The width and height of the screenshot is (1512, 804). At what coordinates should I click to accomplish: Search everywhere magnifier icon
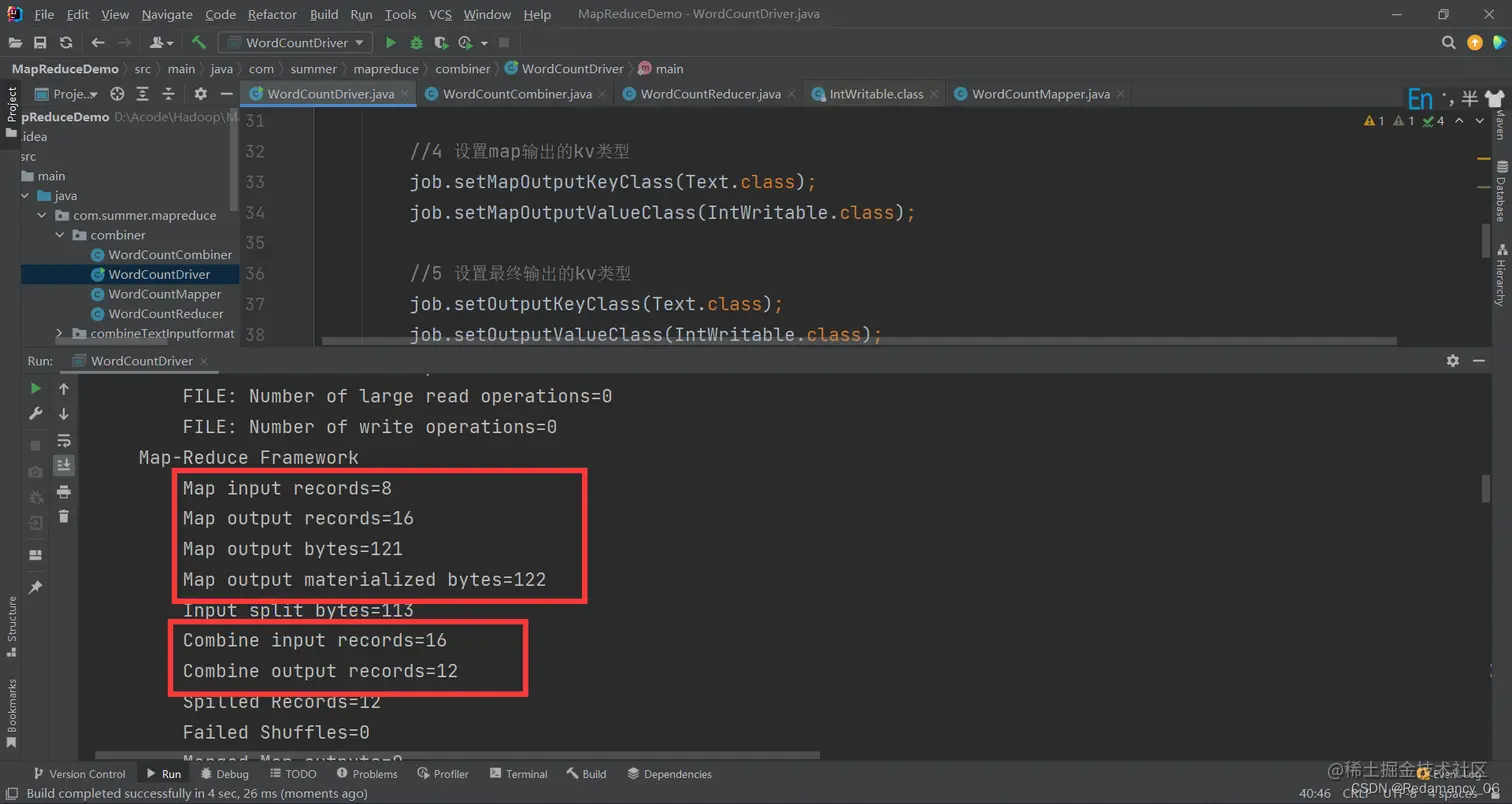pos(1449,43)
